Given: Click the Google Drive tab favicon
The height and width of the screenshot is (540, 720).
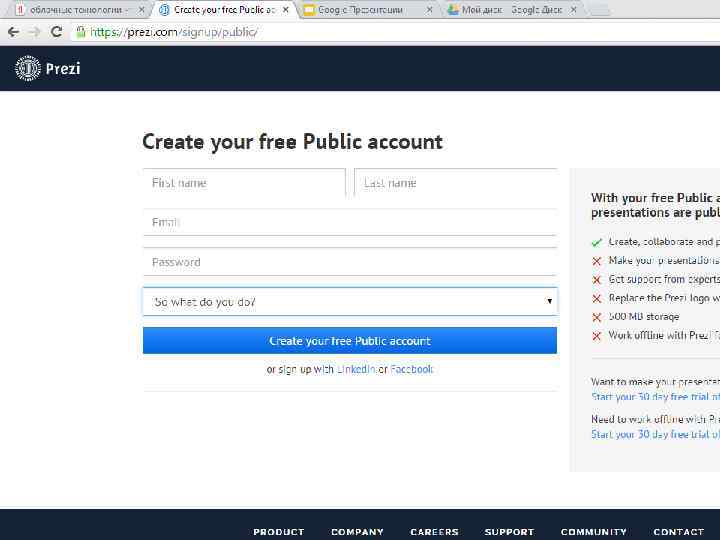Looking at the screenshot, I should pos(453,10).
